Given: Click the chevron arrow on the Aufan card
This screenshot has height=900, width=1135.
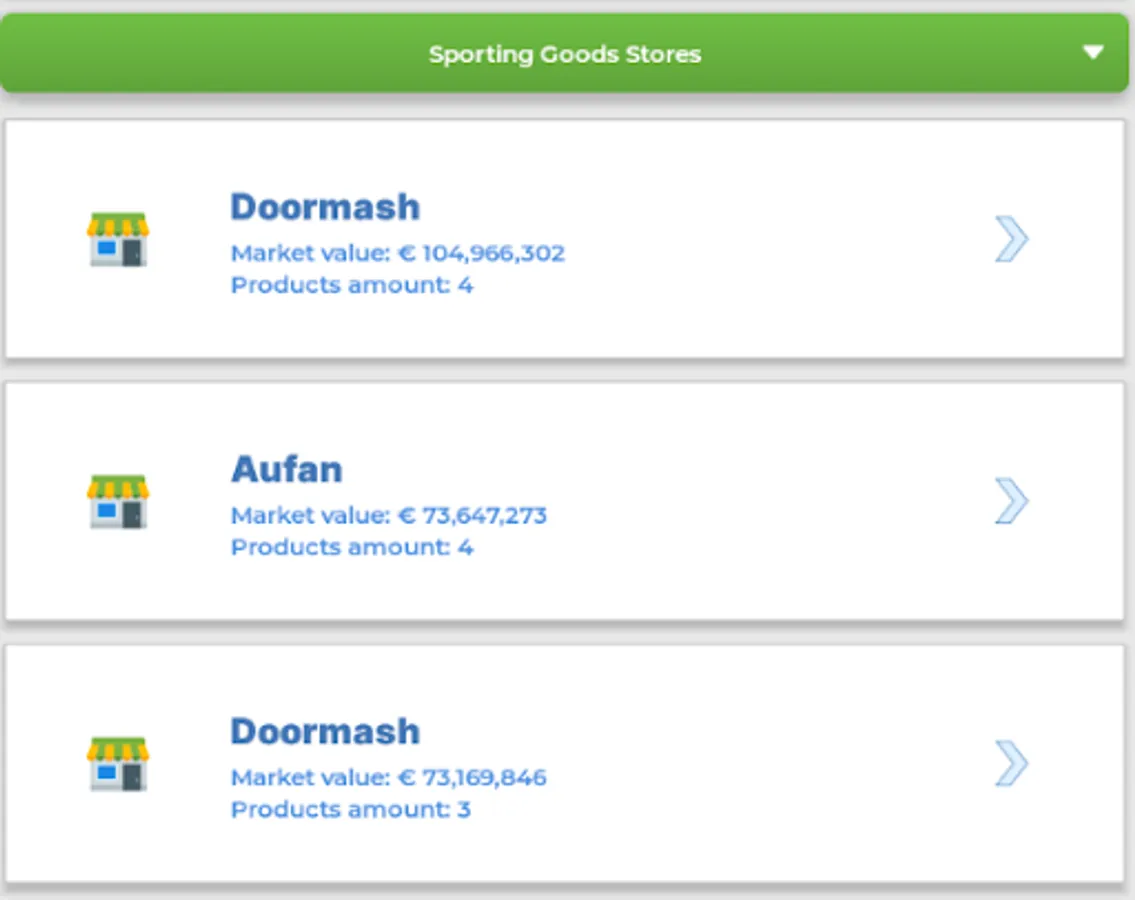Looking at the screenshot, I should click(1011, 500).
